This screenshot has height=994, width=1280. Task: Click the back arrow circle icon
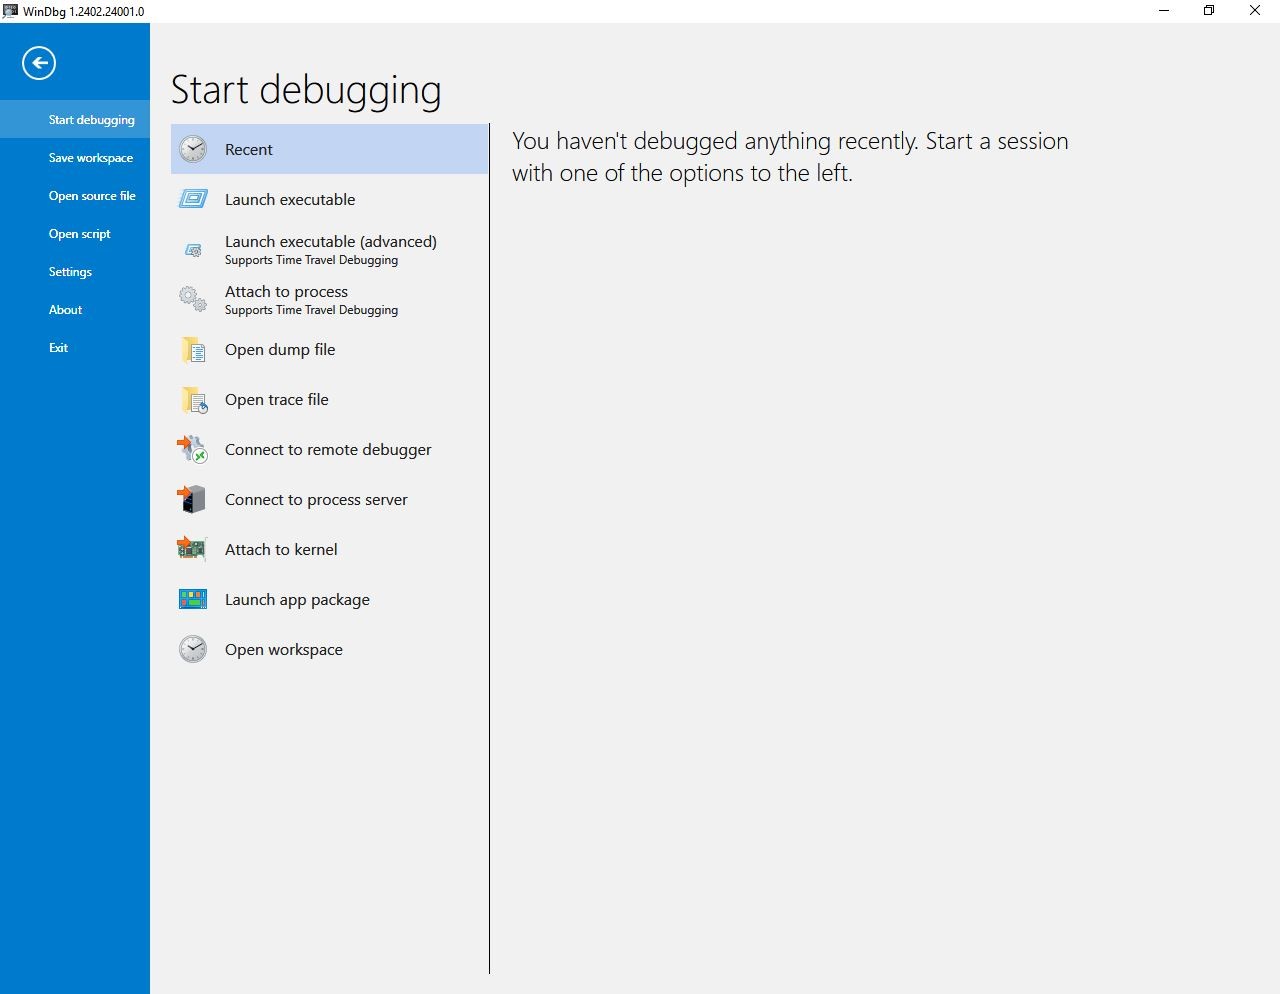(x=39, y=63)
